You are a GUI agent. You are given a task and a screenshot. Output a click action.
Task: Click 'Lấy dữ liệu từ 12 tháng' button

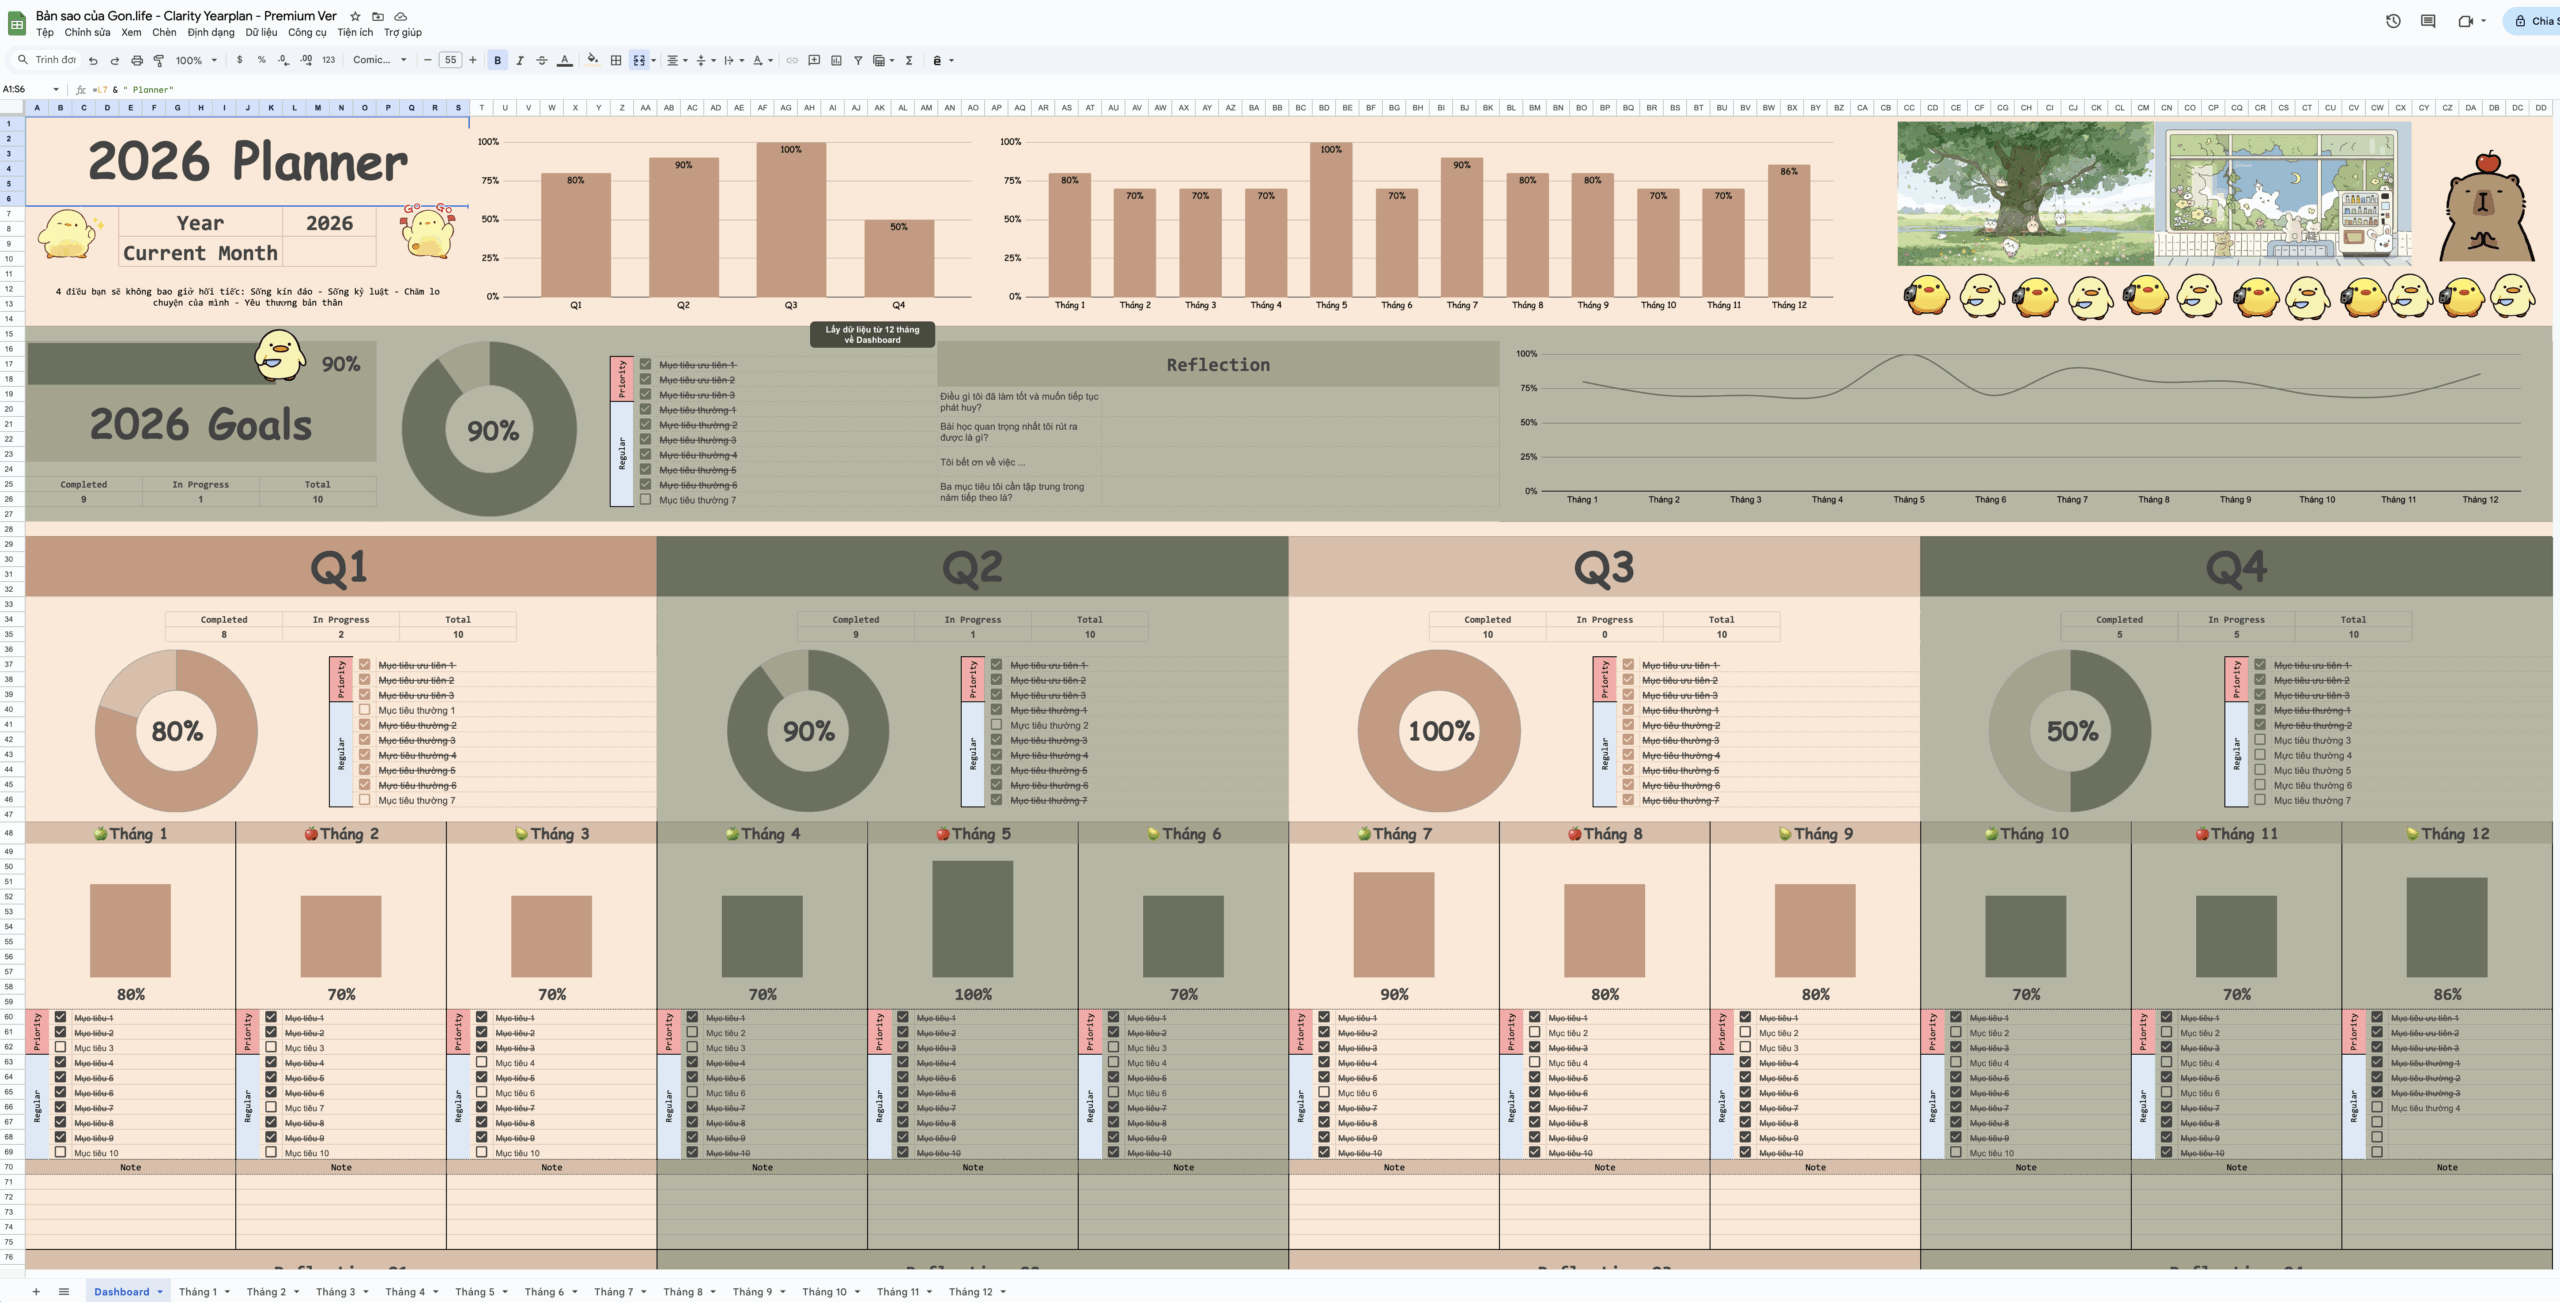point(872,334)
